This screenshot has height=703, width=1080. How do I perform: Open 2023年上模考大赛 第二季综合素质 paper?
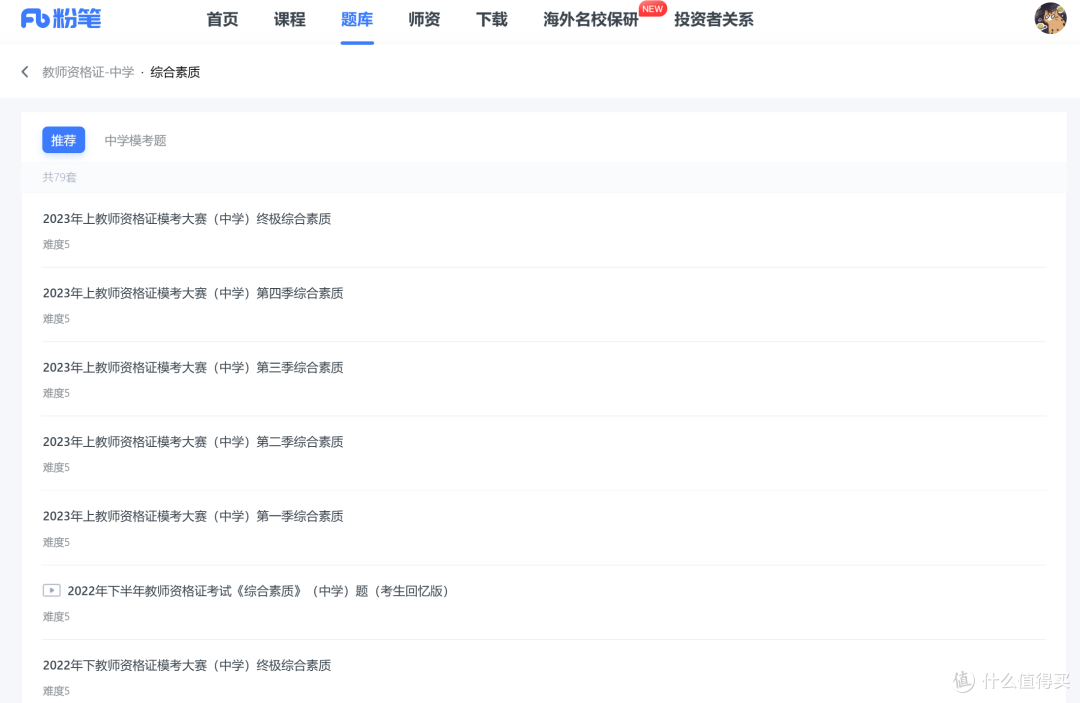[193, 442]
